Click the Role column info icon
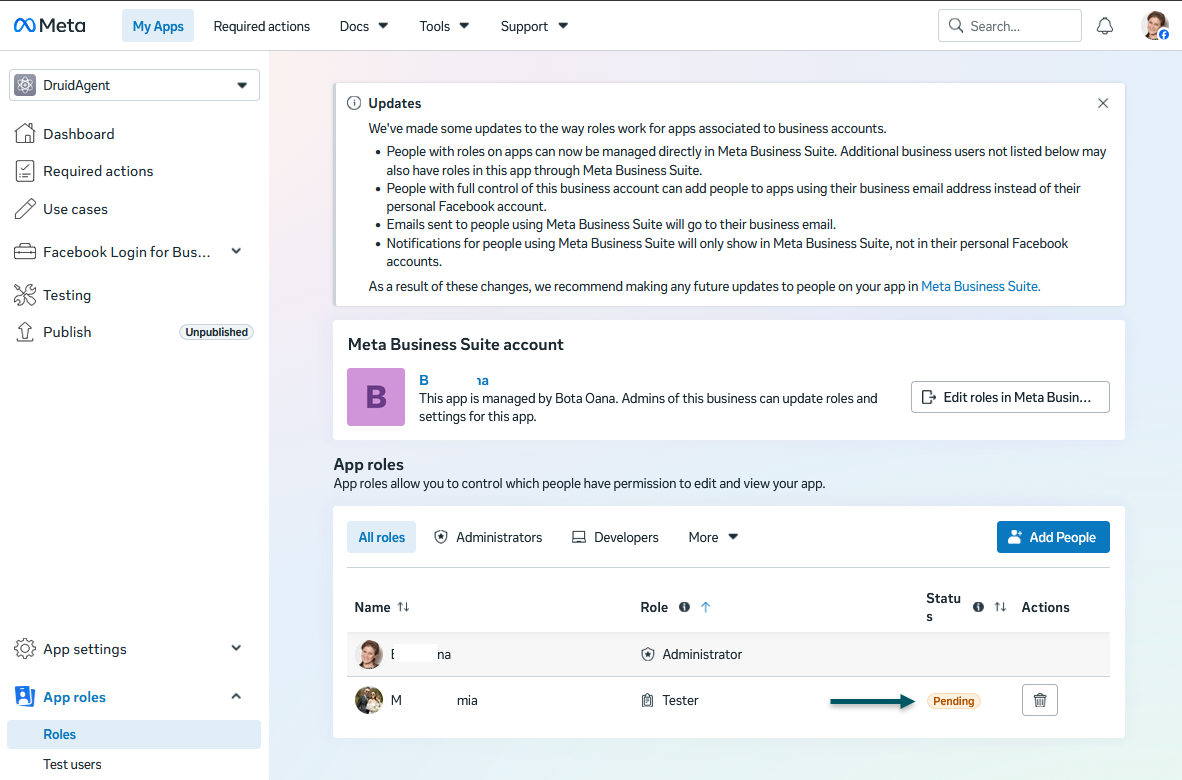 pyautogui.click(x=684, y=607)
